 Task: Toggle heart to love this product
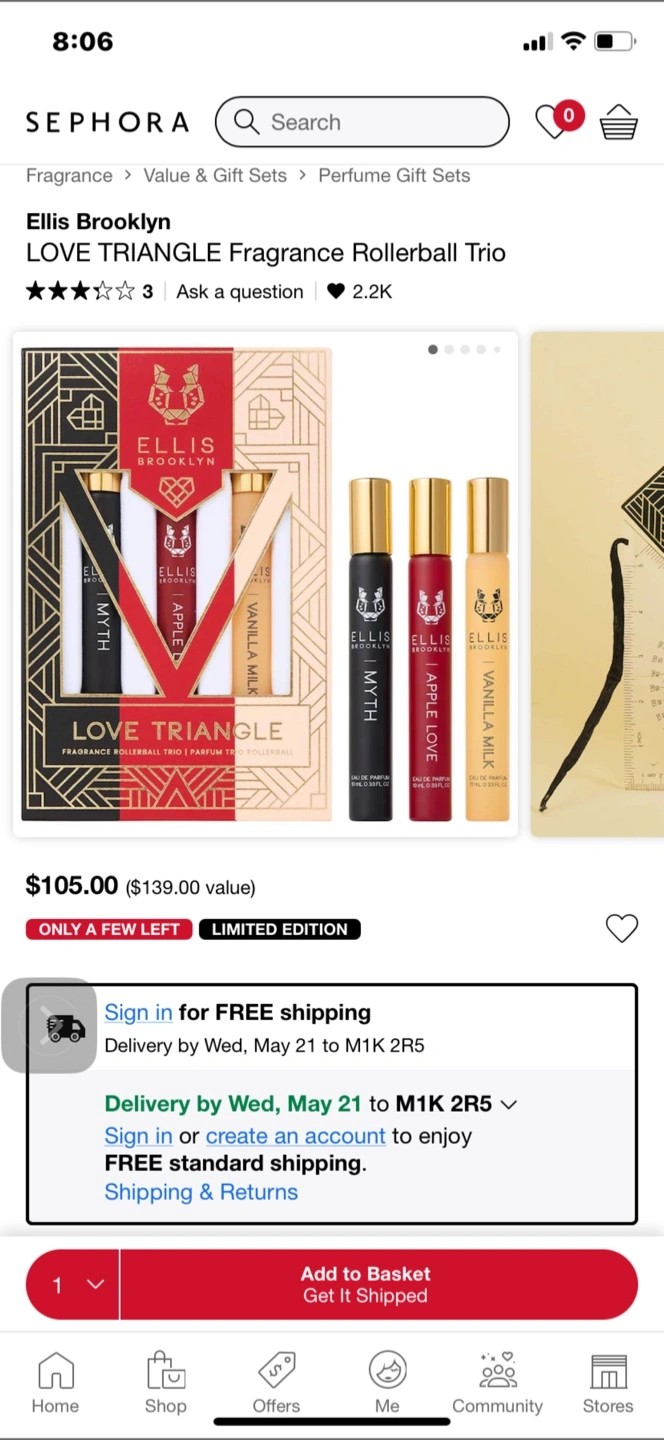coord(621,928)
